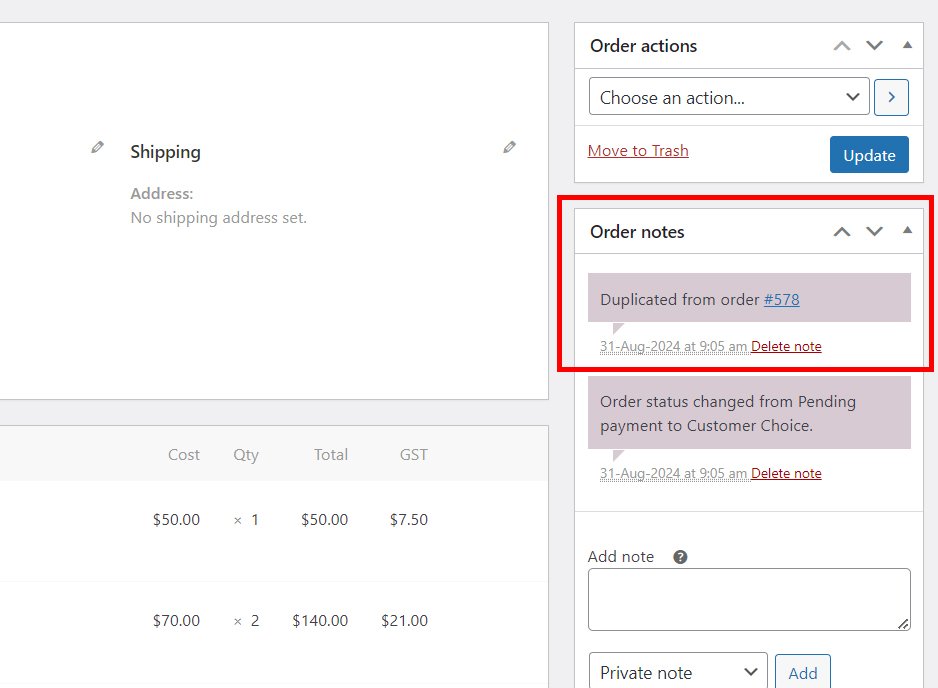The height and width of the screenshot is (688, 938).
Task: Click the Total column header
Action: pyautogui.click(x=331, y=455)
